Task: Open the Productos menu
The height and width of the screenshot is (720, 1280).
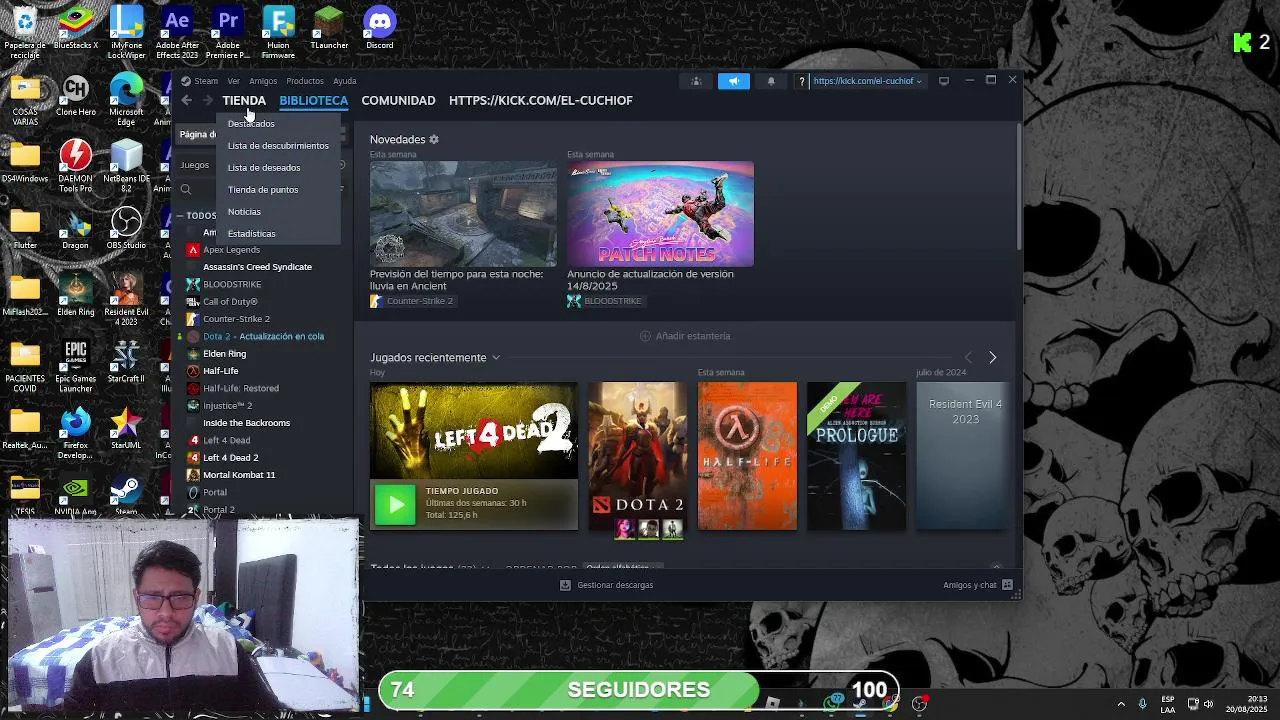Action: click(x=305, y=81)
